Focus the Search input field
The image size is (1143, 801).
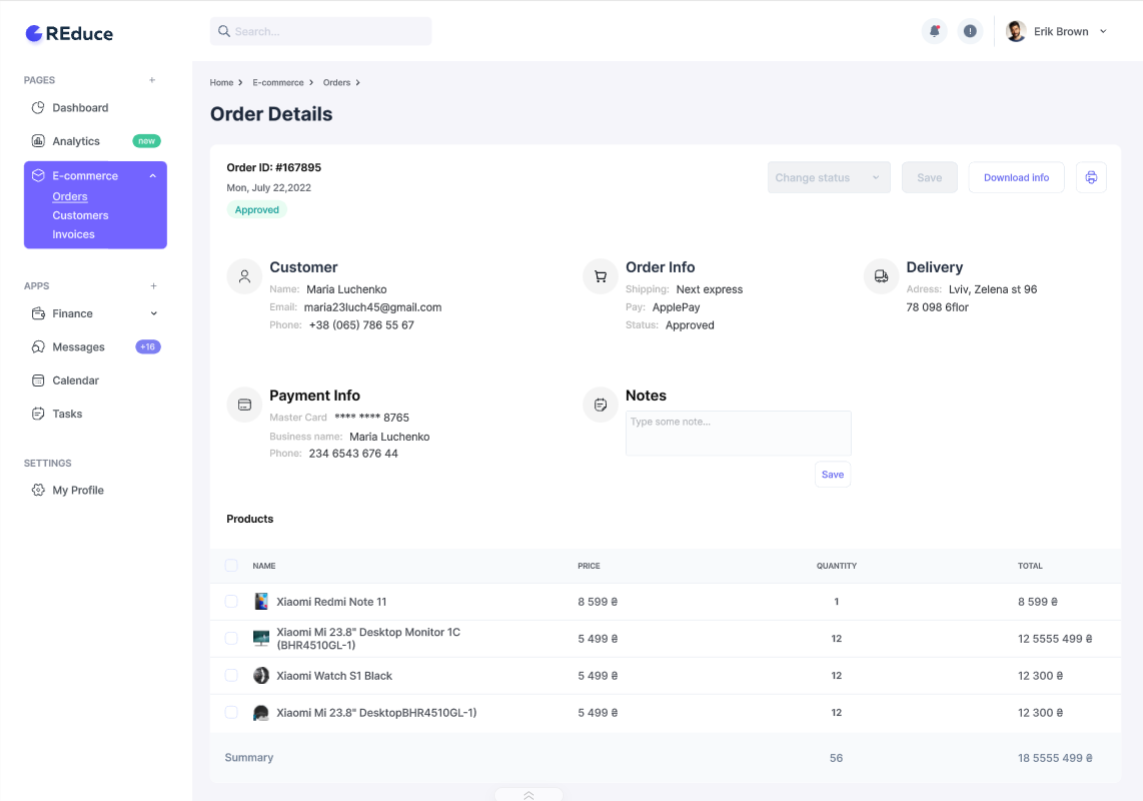click(x=321, y=31)
